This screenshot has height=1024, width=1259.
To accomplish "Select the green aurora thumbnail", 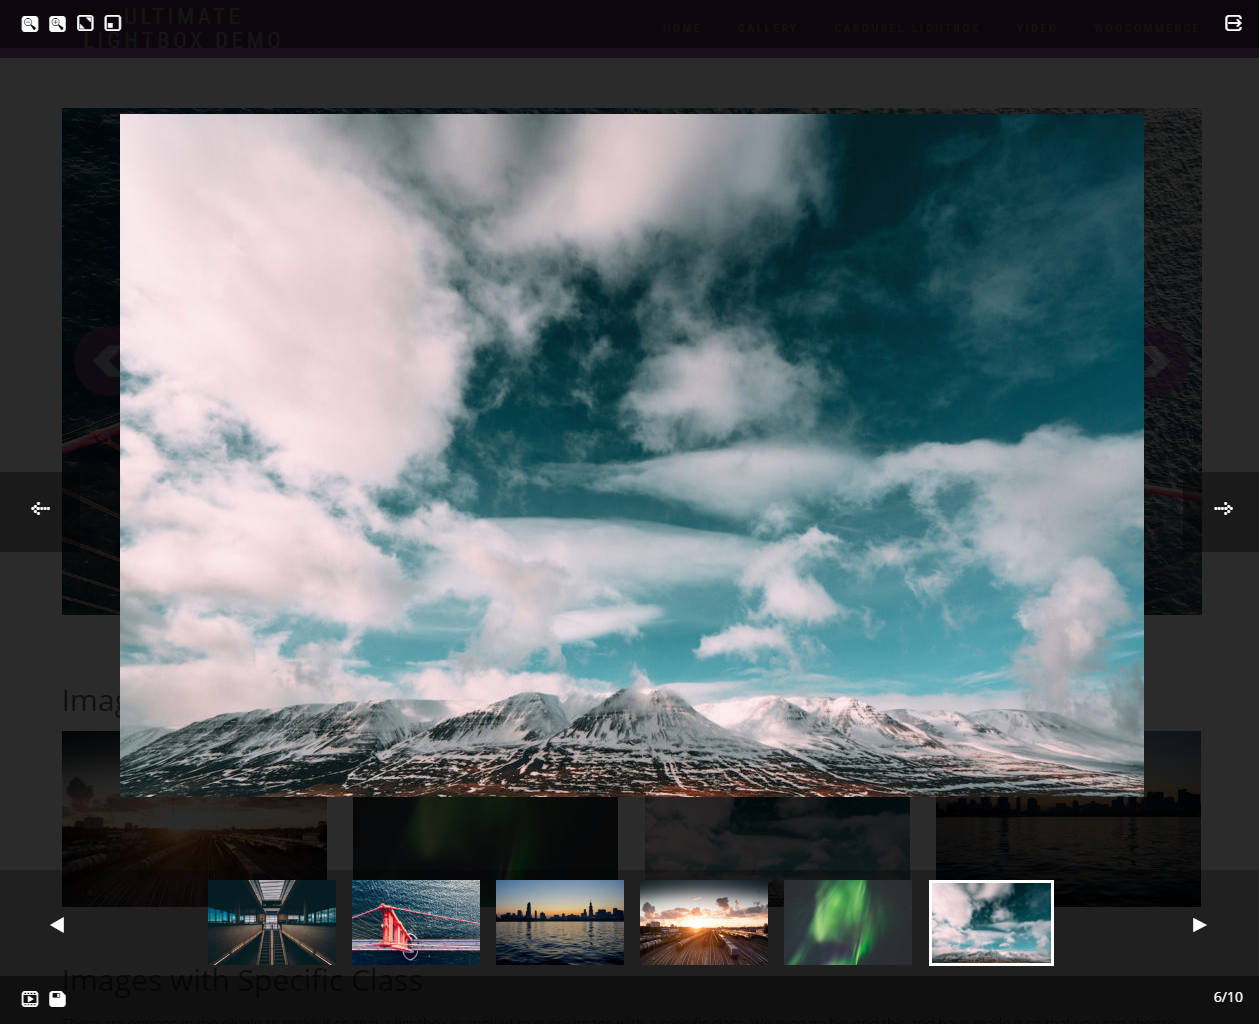I will [x=848, y=922].
